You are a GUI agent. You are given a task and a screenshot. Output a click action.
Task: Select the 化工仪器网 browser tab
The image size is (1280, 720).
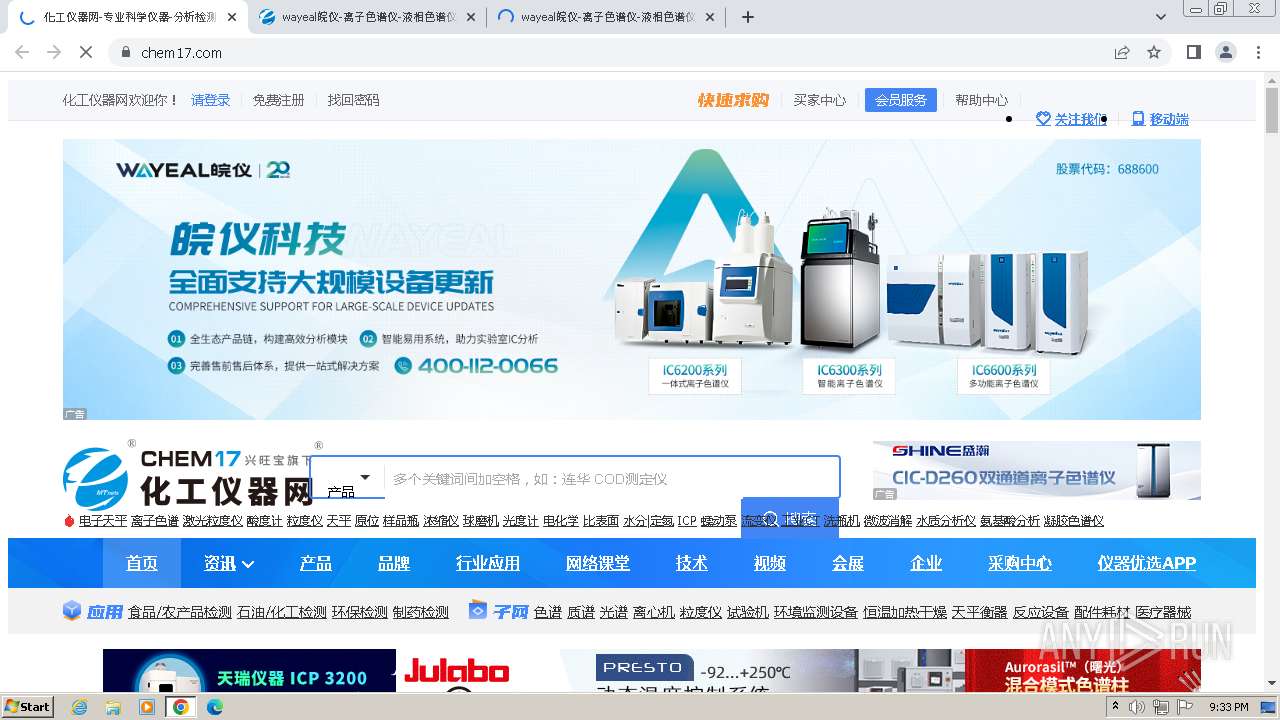point(126,17)
